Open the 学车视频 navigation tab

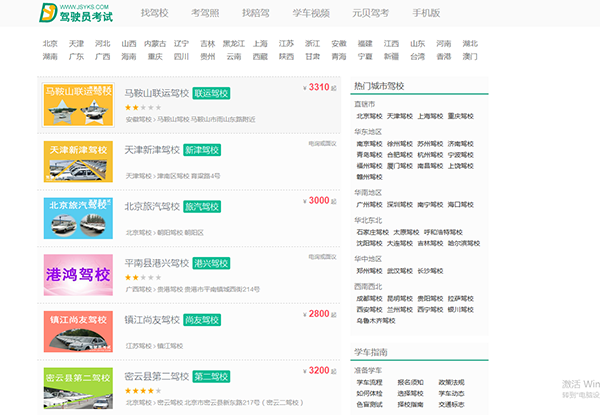pyautogui.click(x=311, y=13)
